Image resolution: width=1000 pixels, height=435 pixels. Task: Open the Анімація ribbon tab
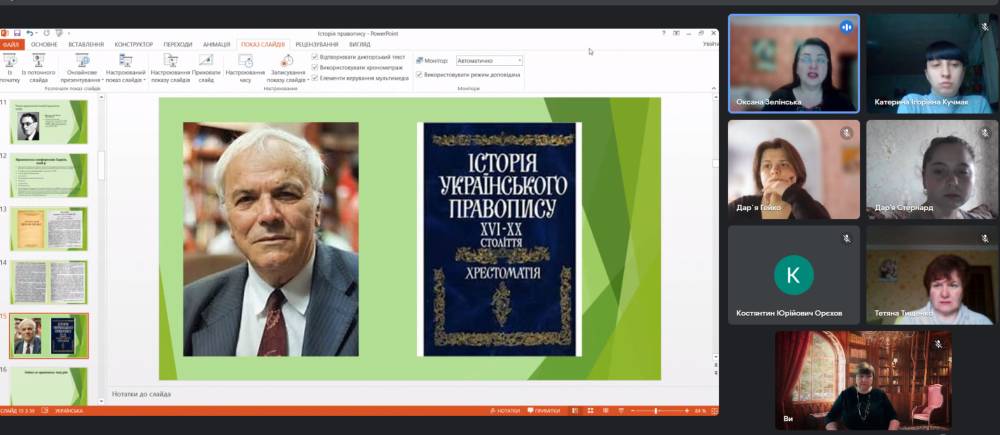point(216,45)
